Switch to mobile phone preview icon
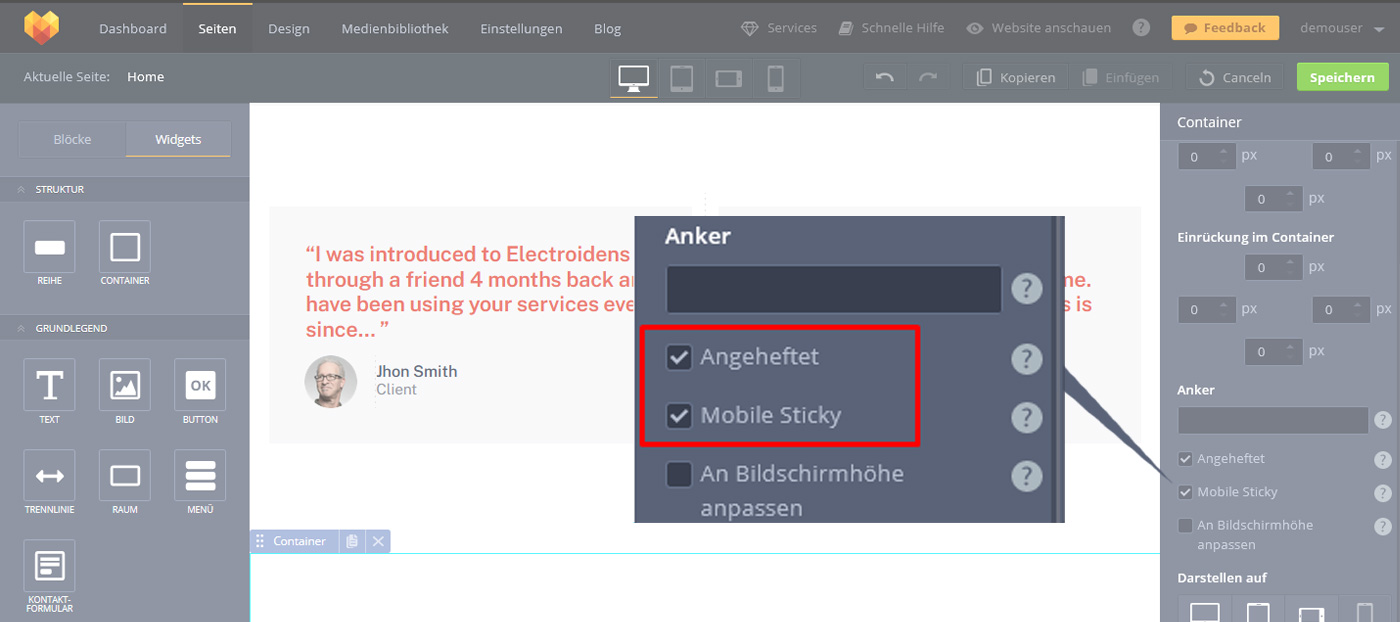Screen dimensions: 1400x622 coord(775,78)
